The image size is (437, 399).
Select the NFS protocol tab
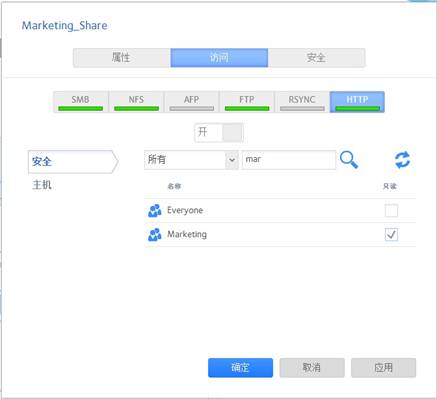[x=136, y=102]
